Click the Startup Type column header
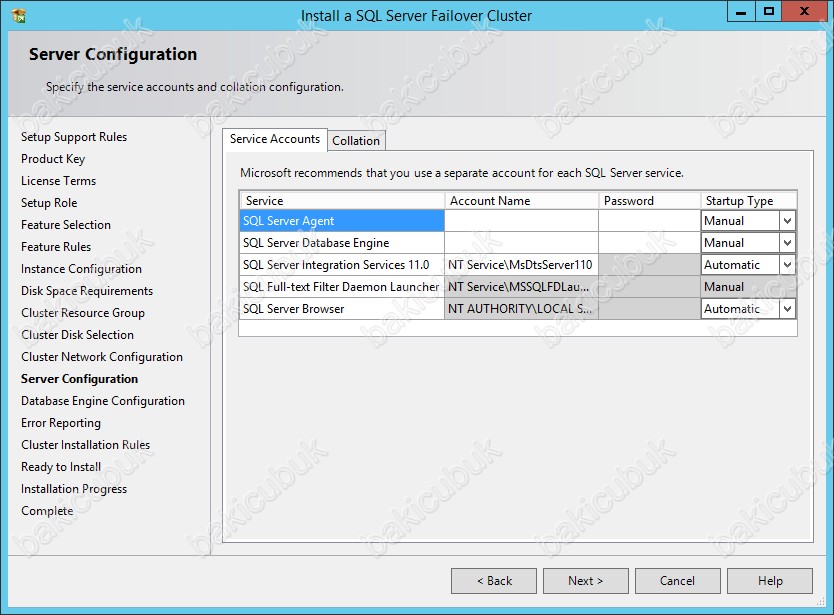 tap(748, 201)
